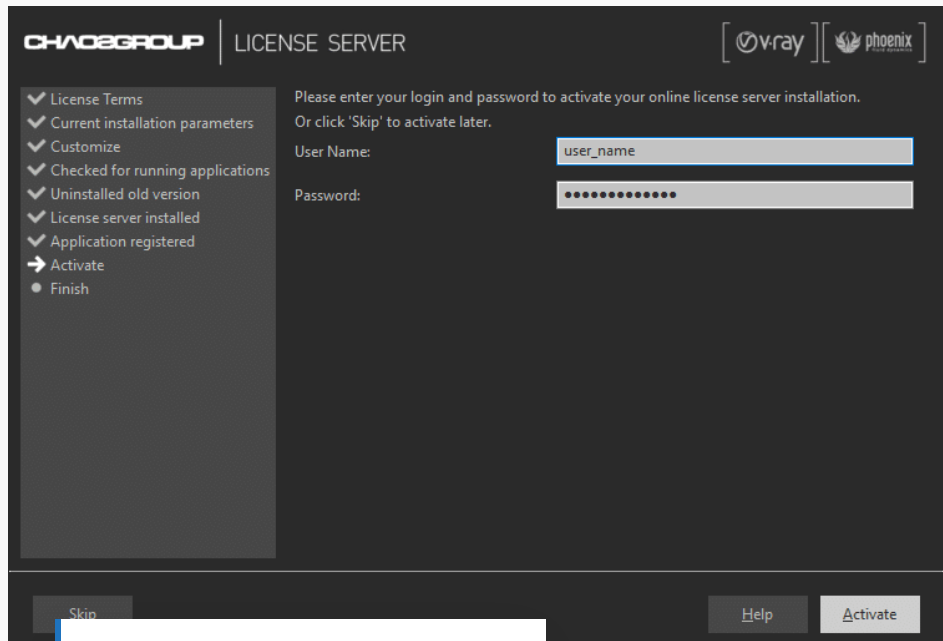Focus the Password input field
Screen dimensions: 943x641
point(734,195)
